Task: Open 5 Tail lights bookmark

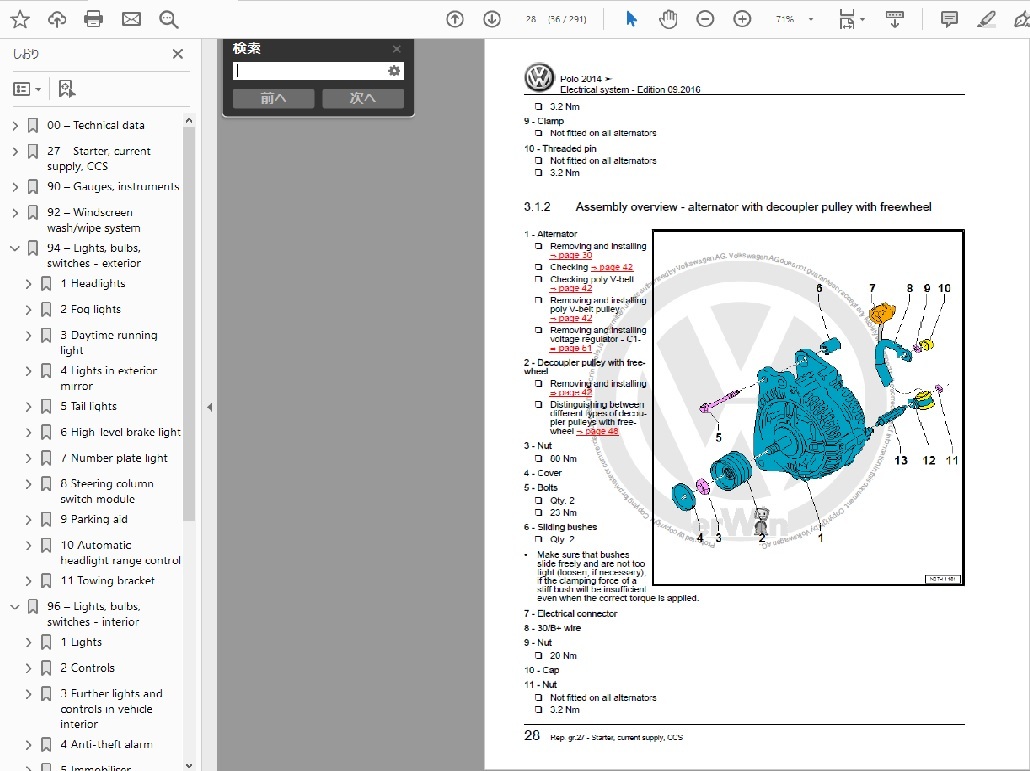Action: click(89, 407)
